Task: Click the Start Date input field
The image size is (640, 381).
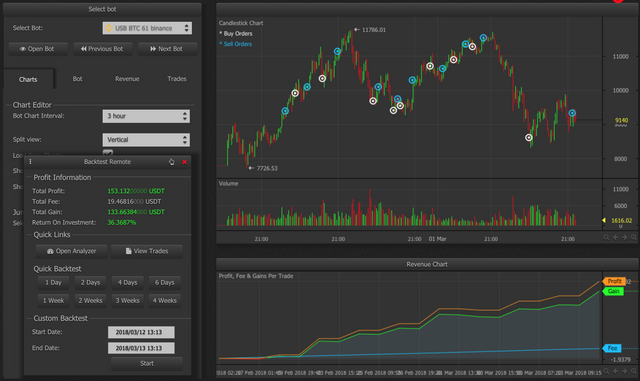Action: point(141,332)
